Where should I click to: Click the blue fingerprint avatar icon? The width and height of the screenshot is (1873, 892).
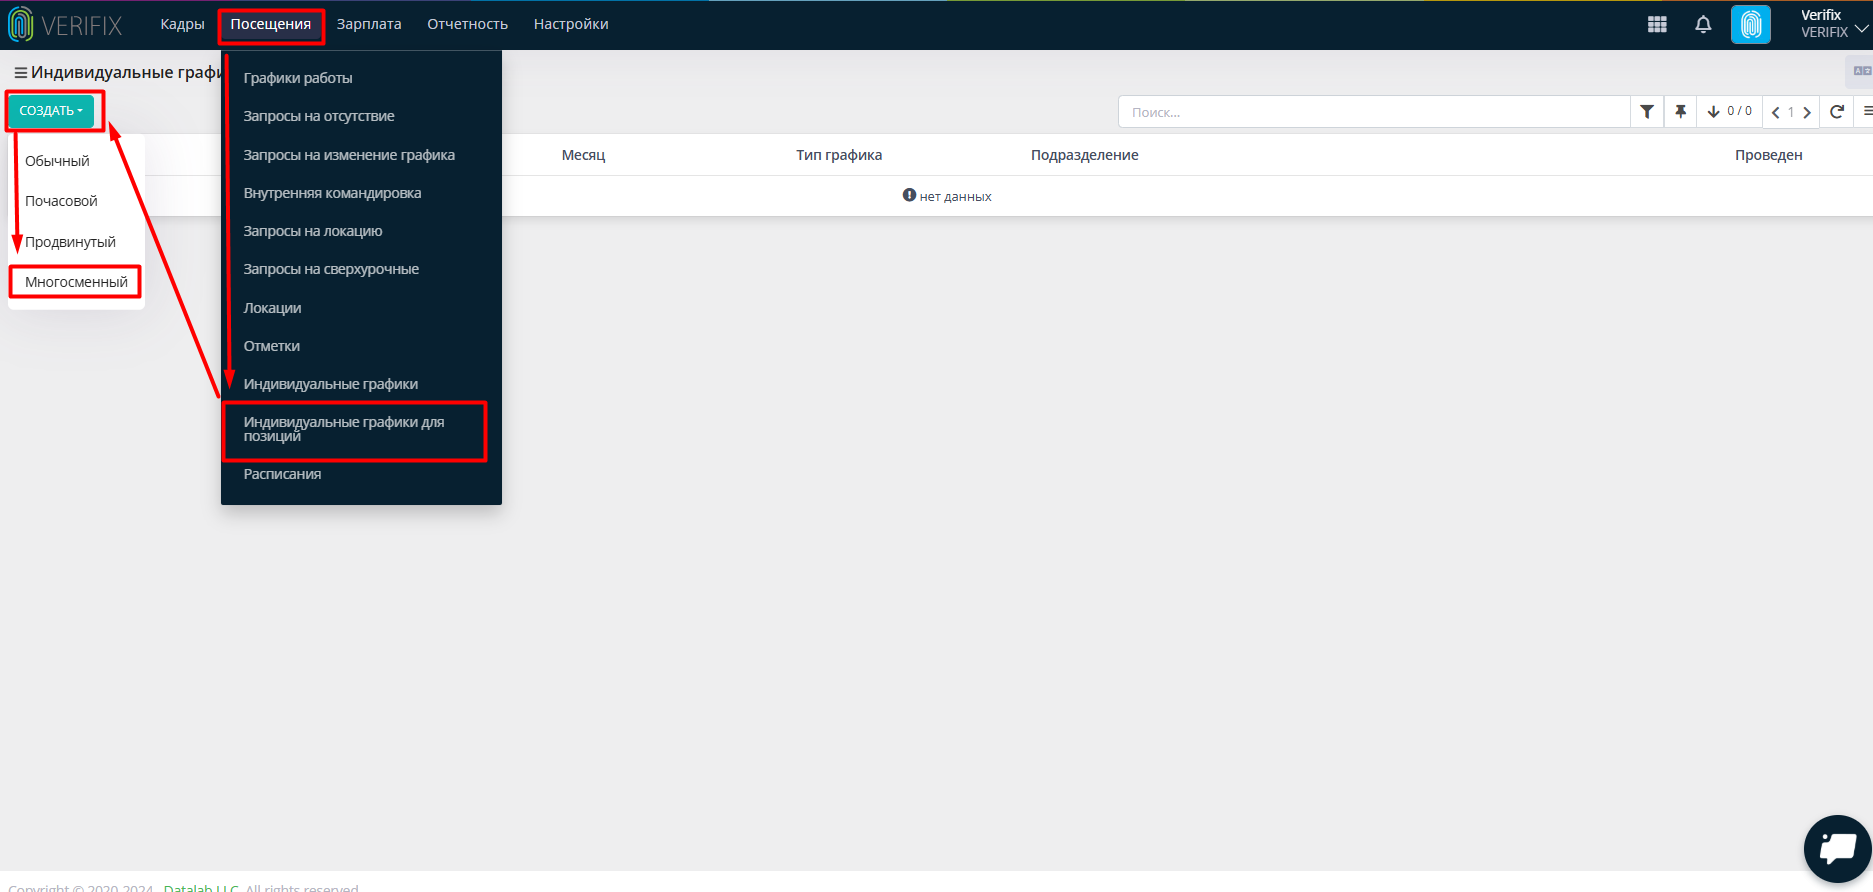pyautogui.click(x=1751, y=25)
